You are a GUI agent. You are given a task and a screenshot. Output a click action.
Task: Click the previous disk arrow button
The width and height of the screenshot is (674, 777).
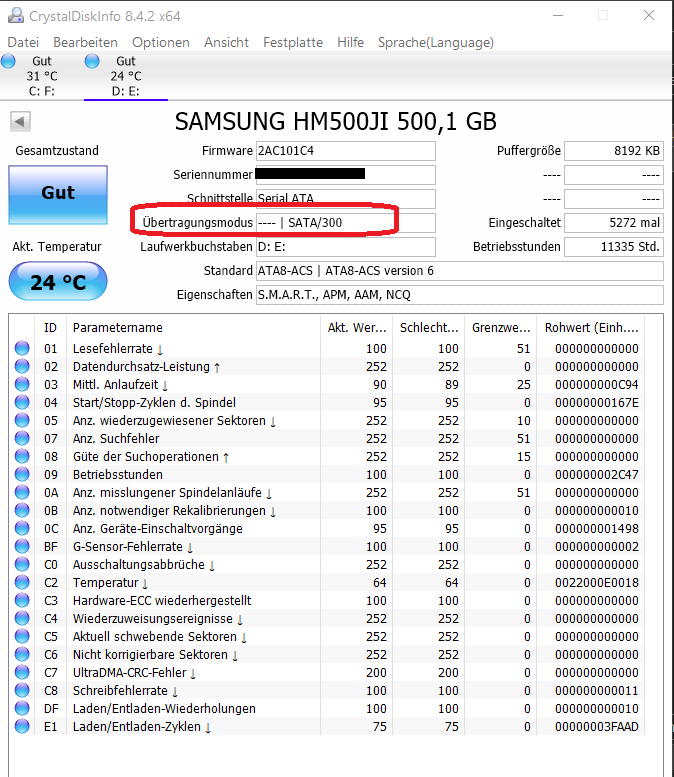tap(20, 121)
